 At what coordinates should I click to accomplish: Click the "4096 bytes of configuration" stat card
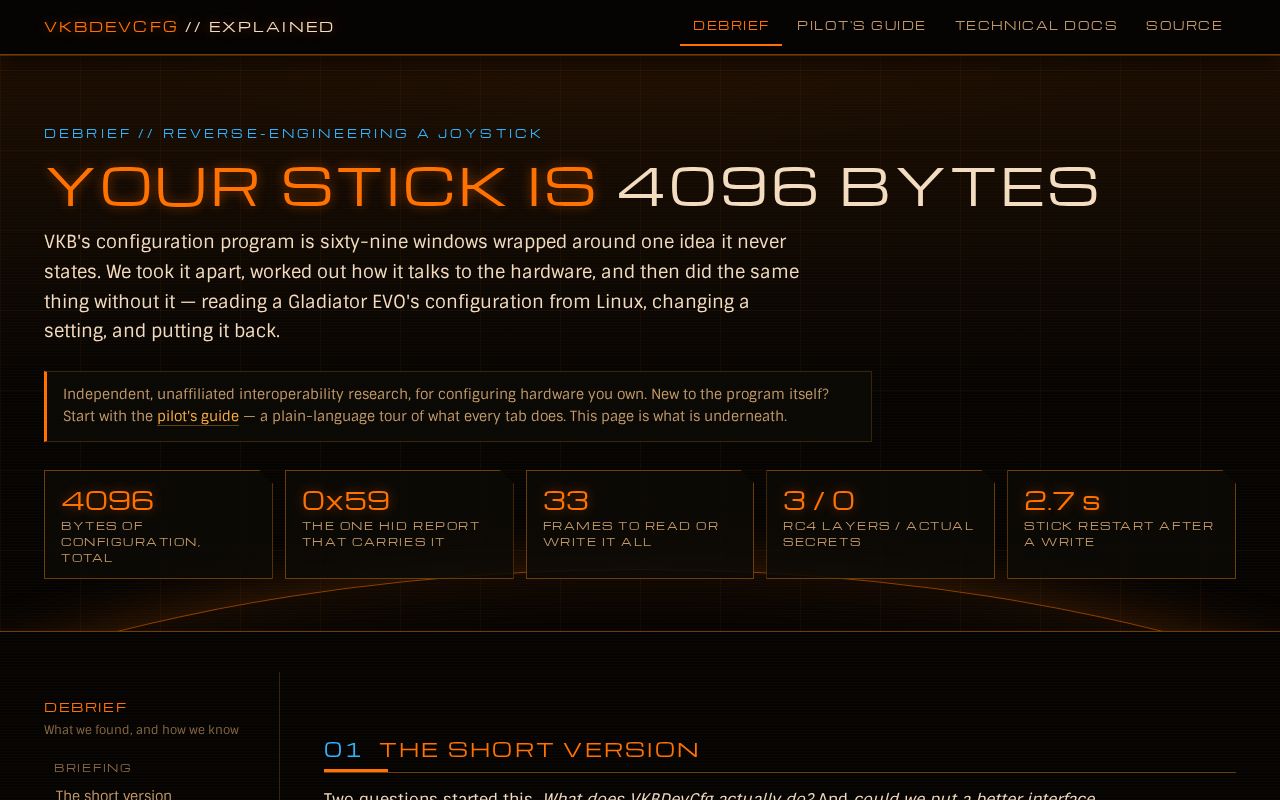[x=158, y=524]
